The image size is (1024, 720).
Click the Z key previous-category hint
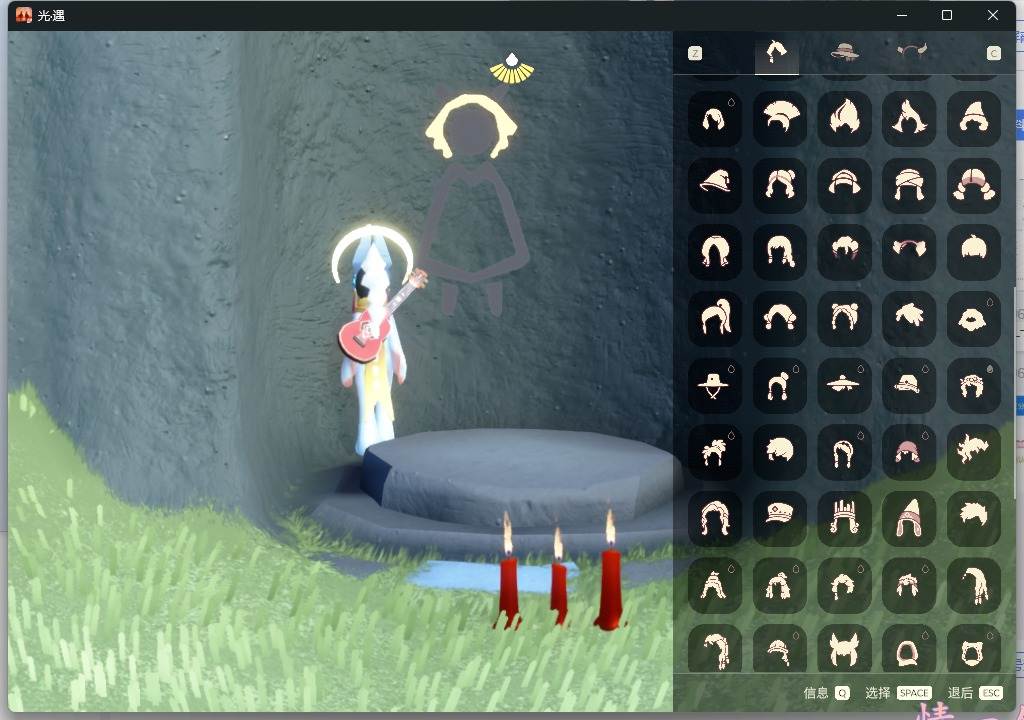coord(695,53)
